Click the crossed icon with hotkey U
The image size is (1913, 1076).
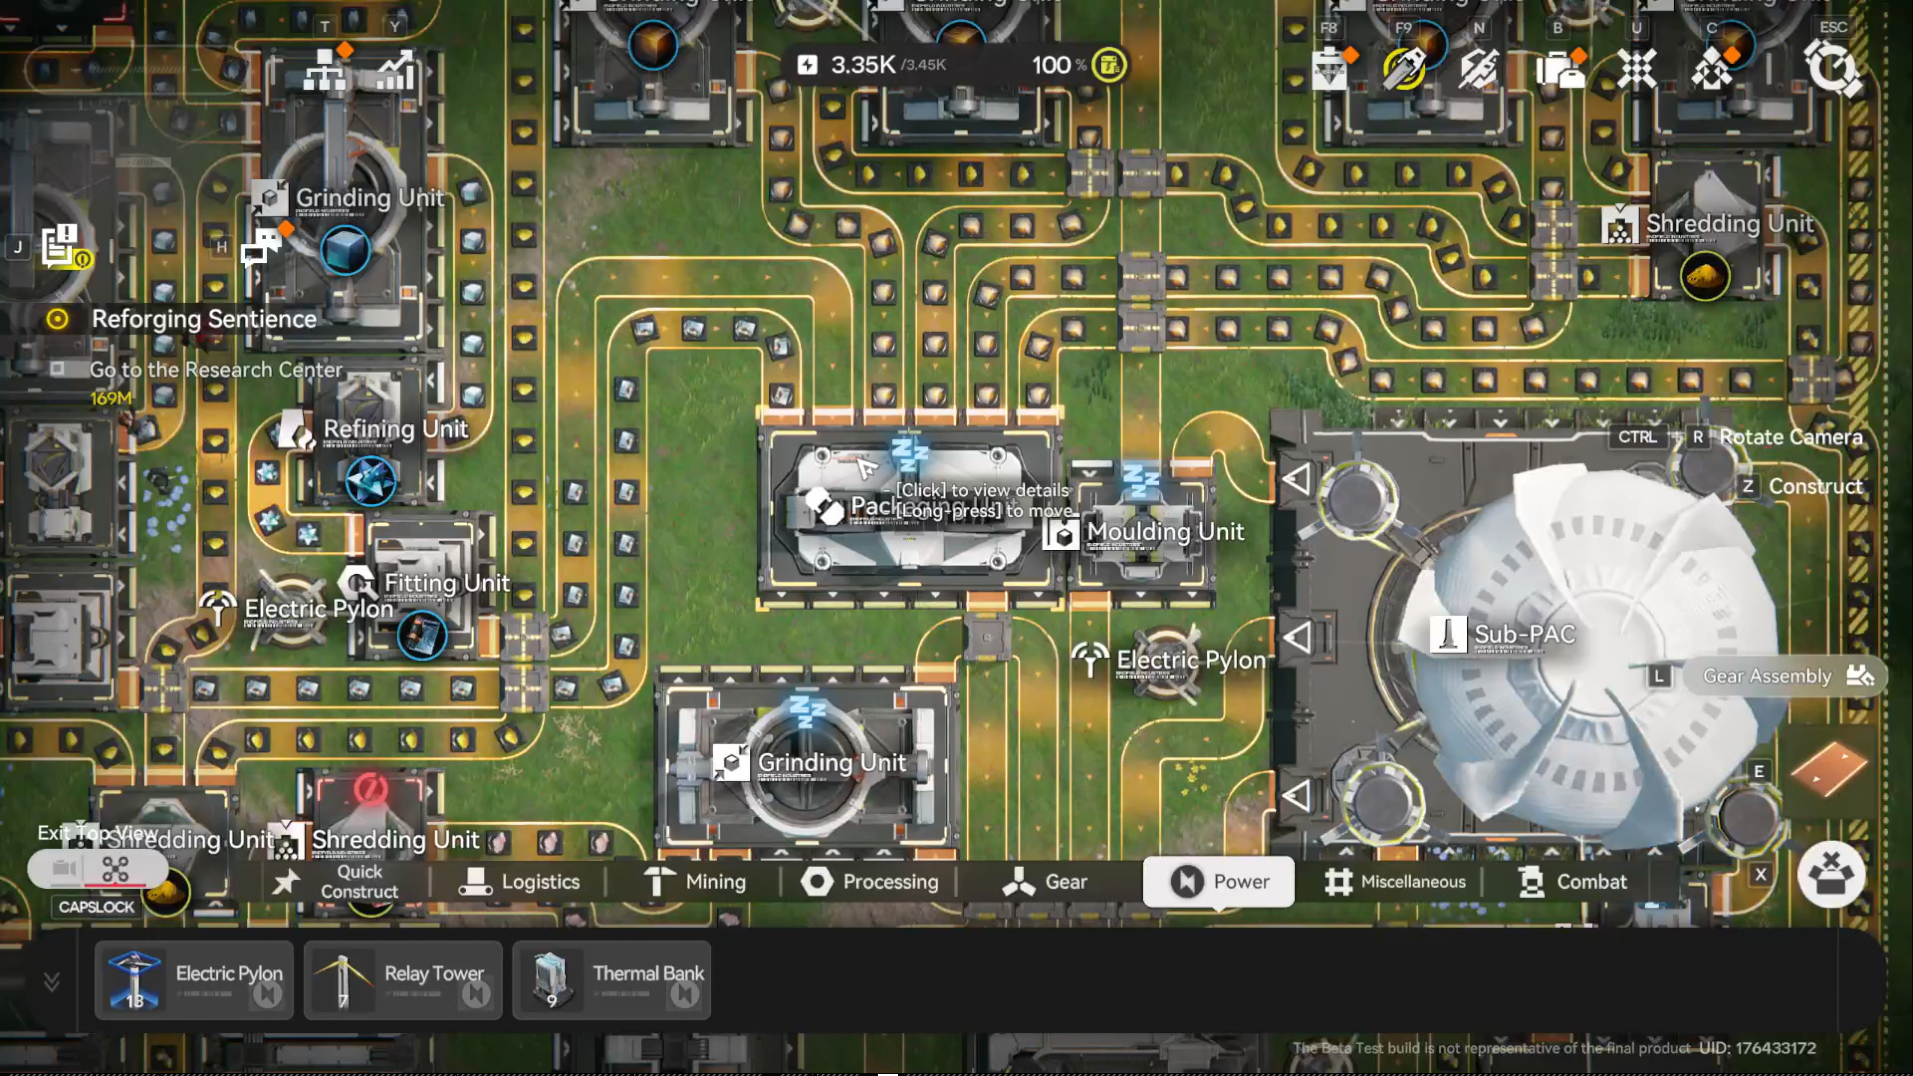click(x=1637, y=69)
